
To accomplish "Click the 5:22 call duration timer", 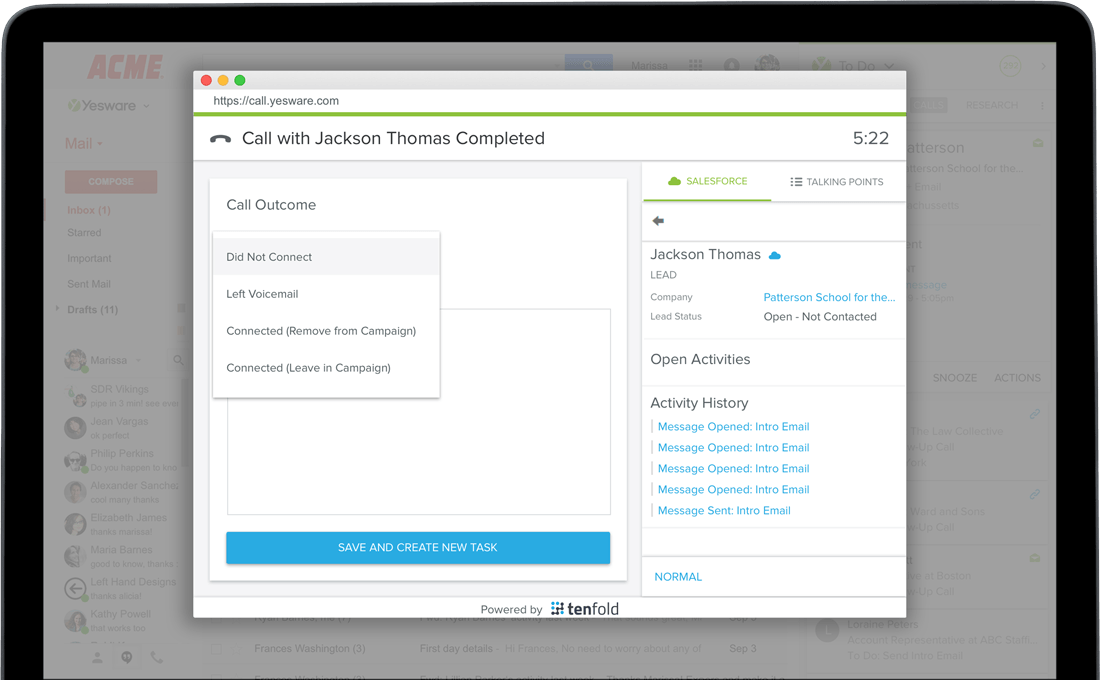I will [x=871, y=138].
